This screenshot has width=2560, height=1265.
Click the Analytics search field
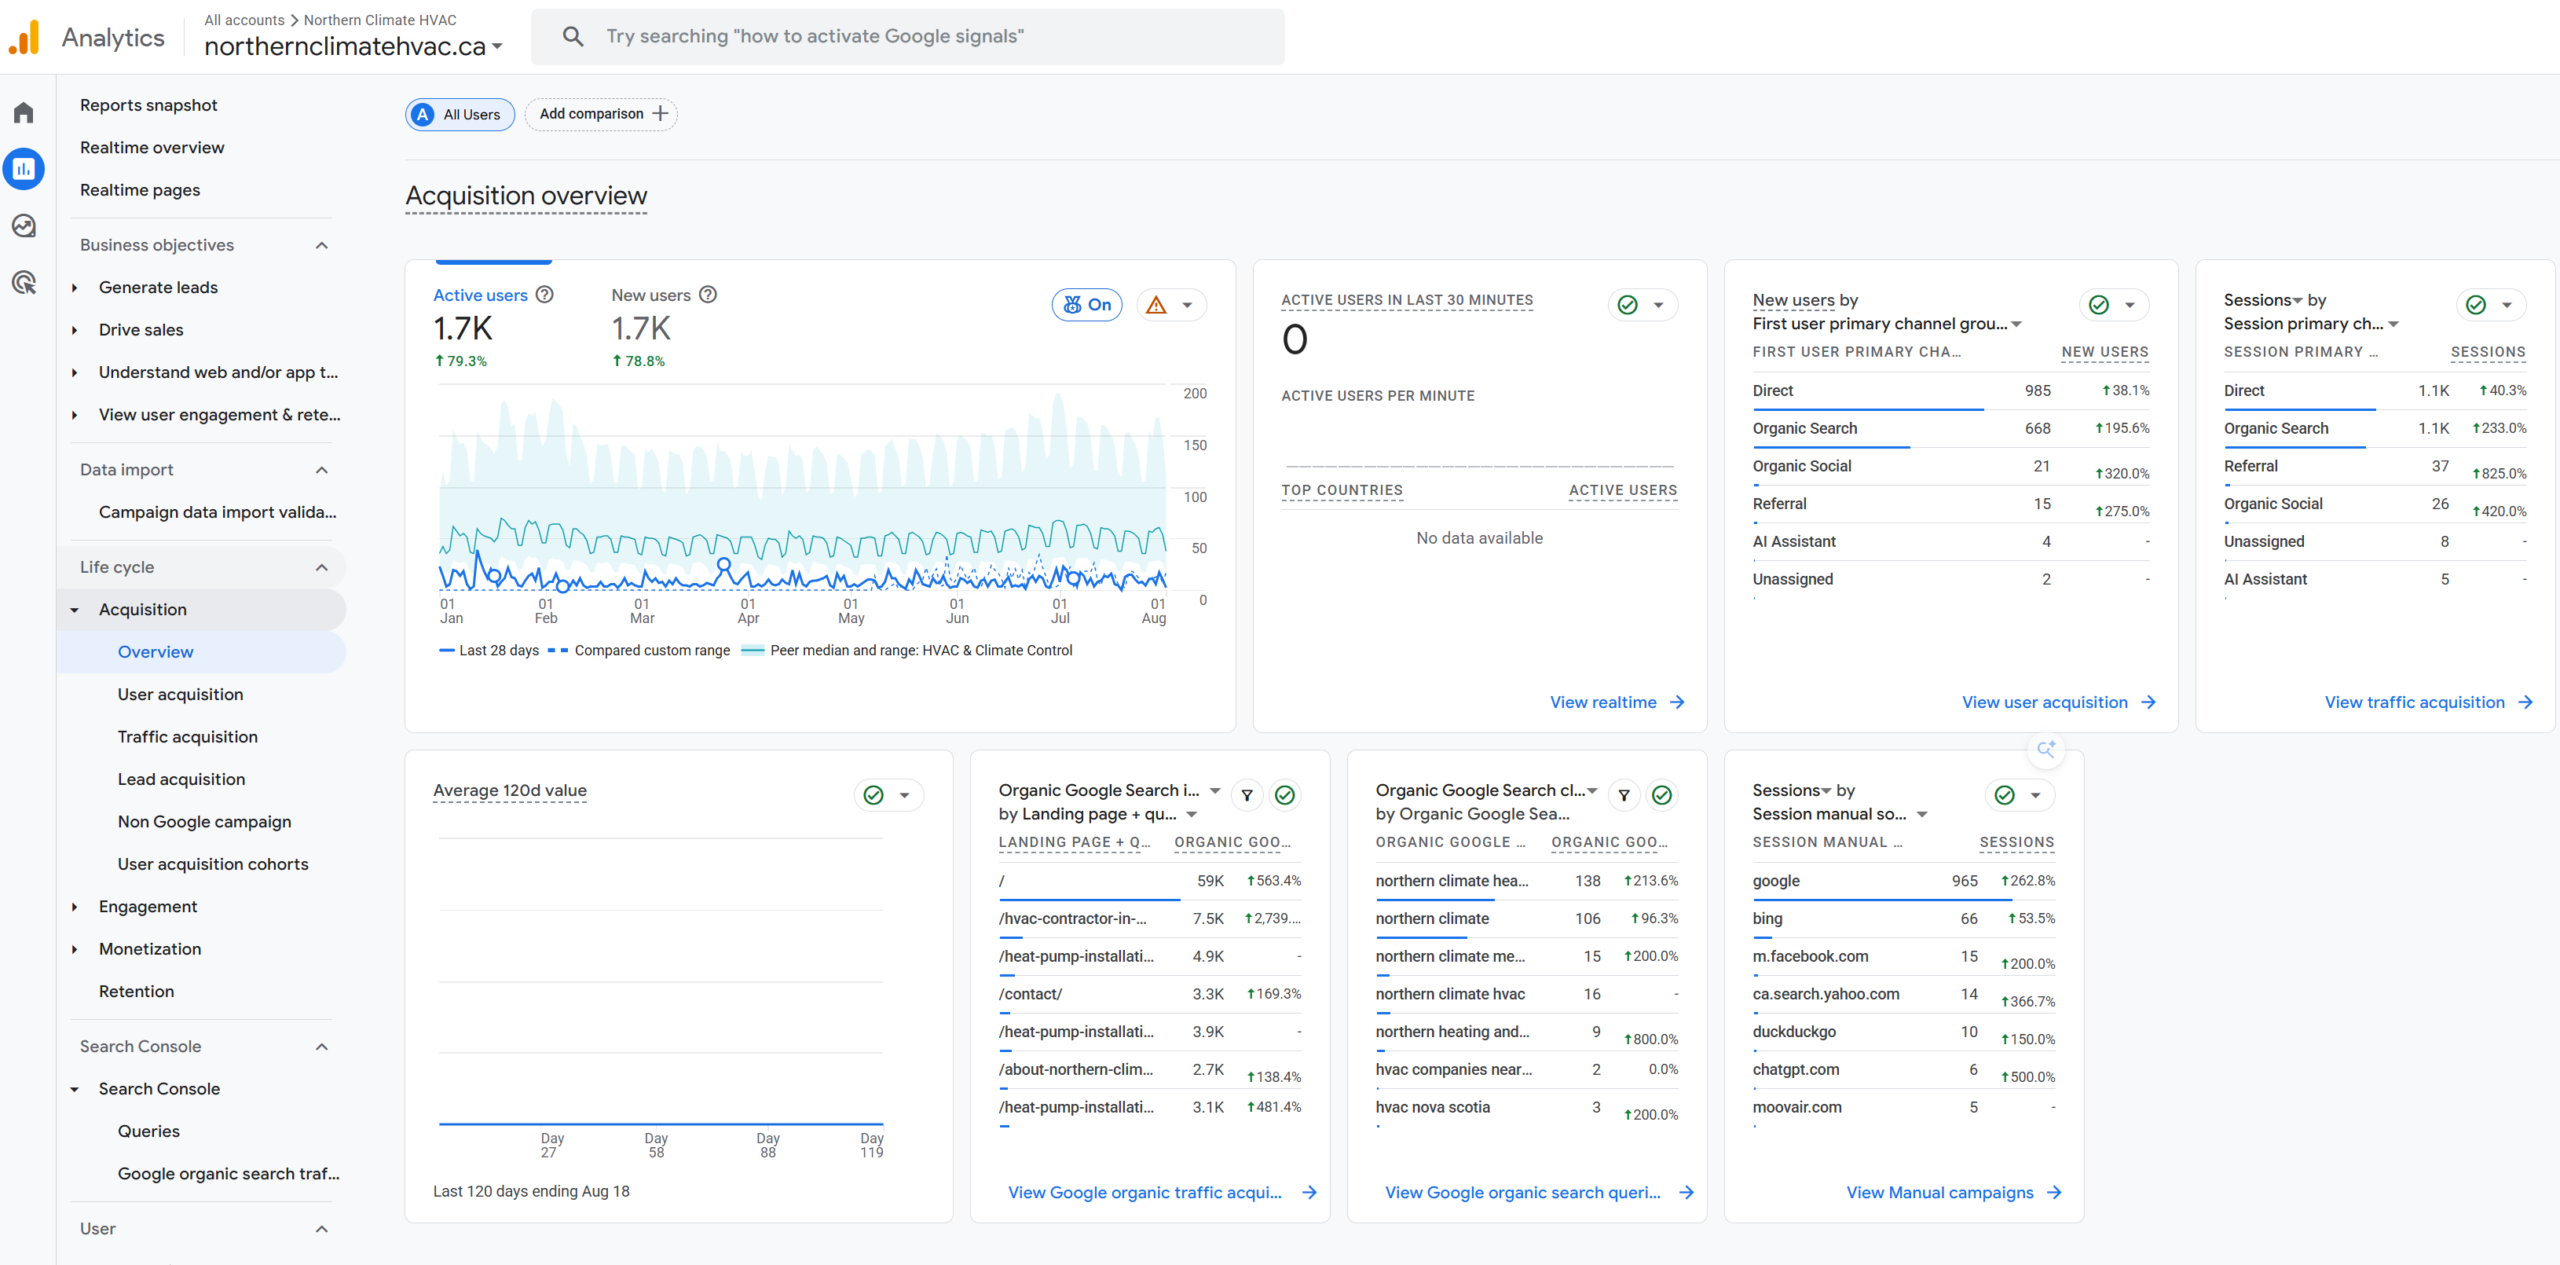908,37
